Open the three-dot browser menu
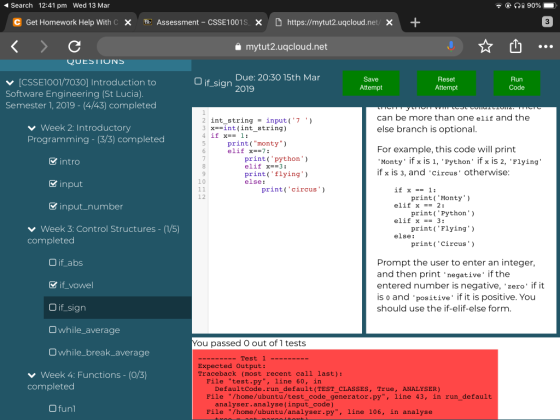Screen dimensions: 560x420 [x=545, y=46]
